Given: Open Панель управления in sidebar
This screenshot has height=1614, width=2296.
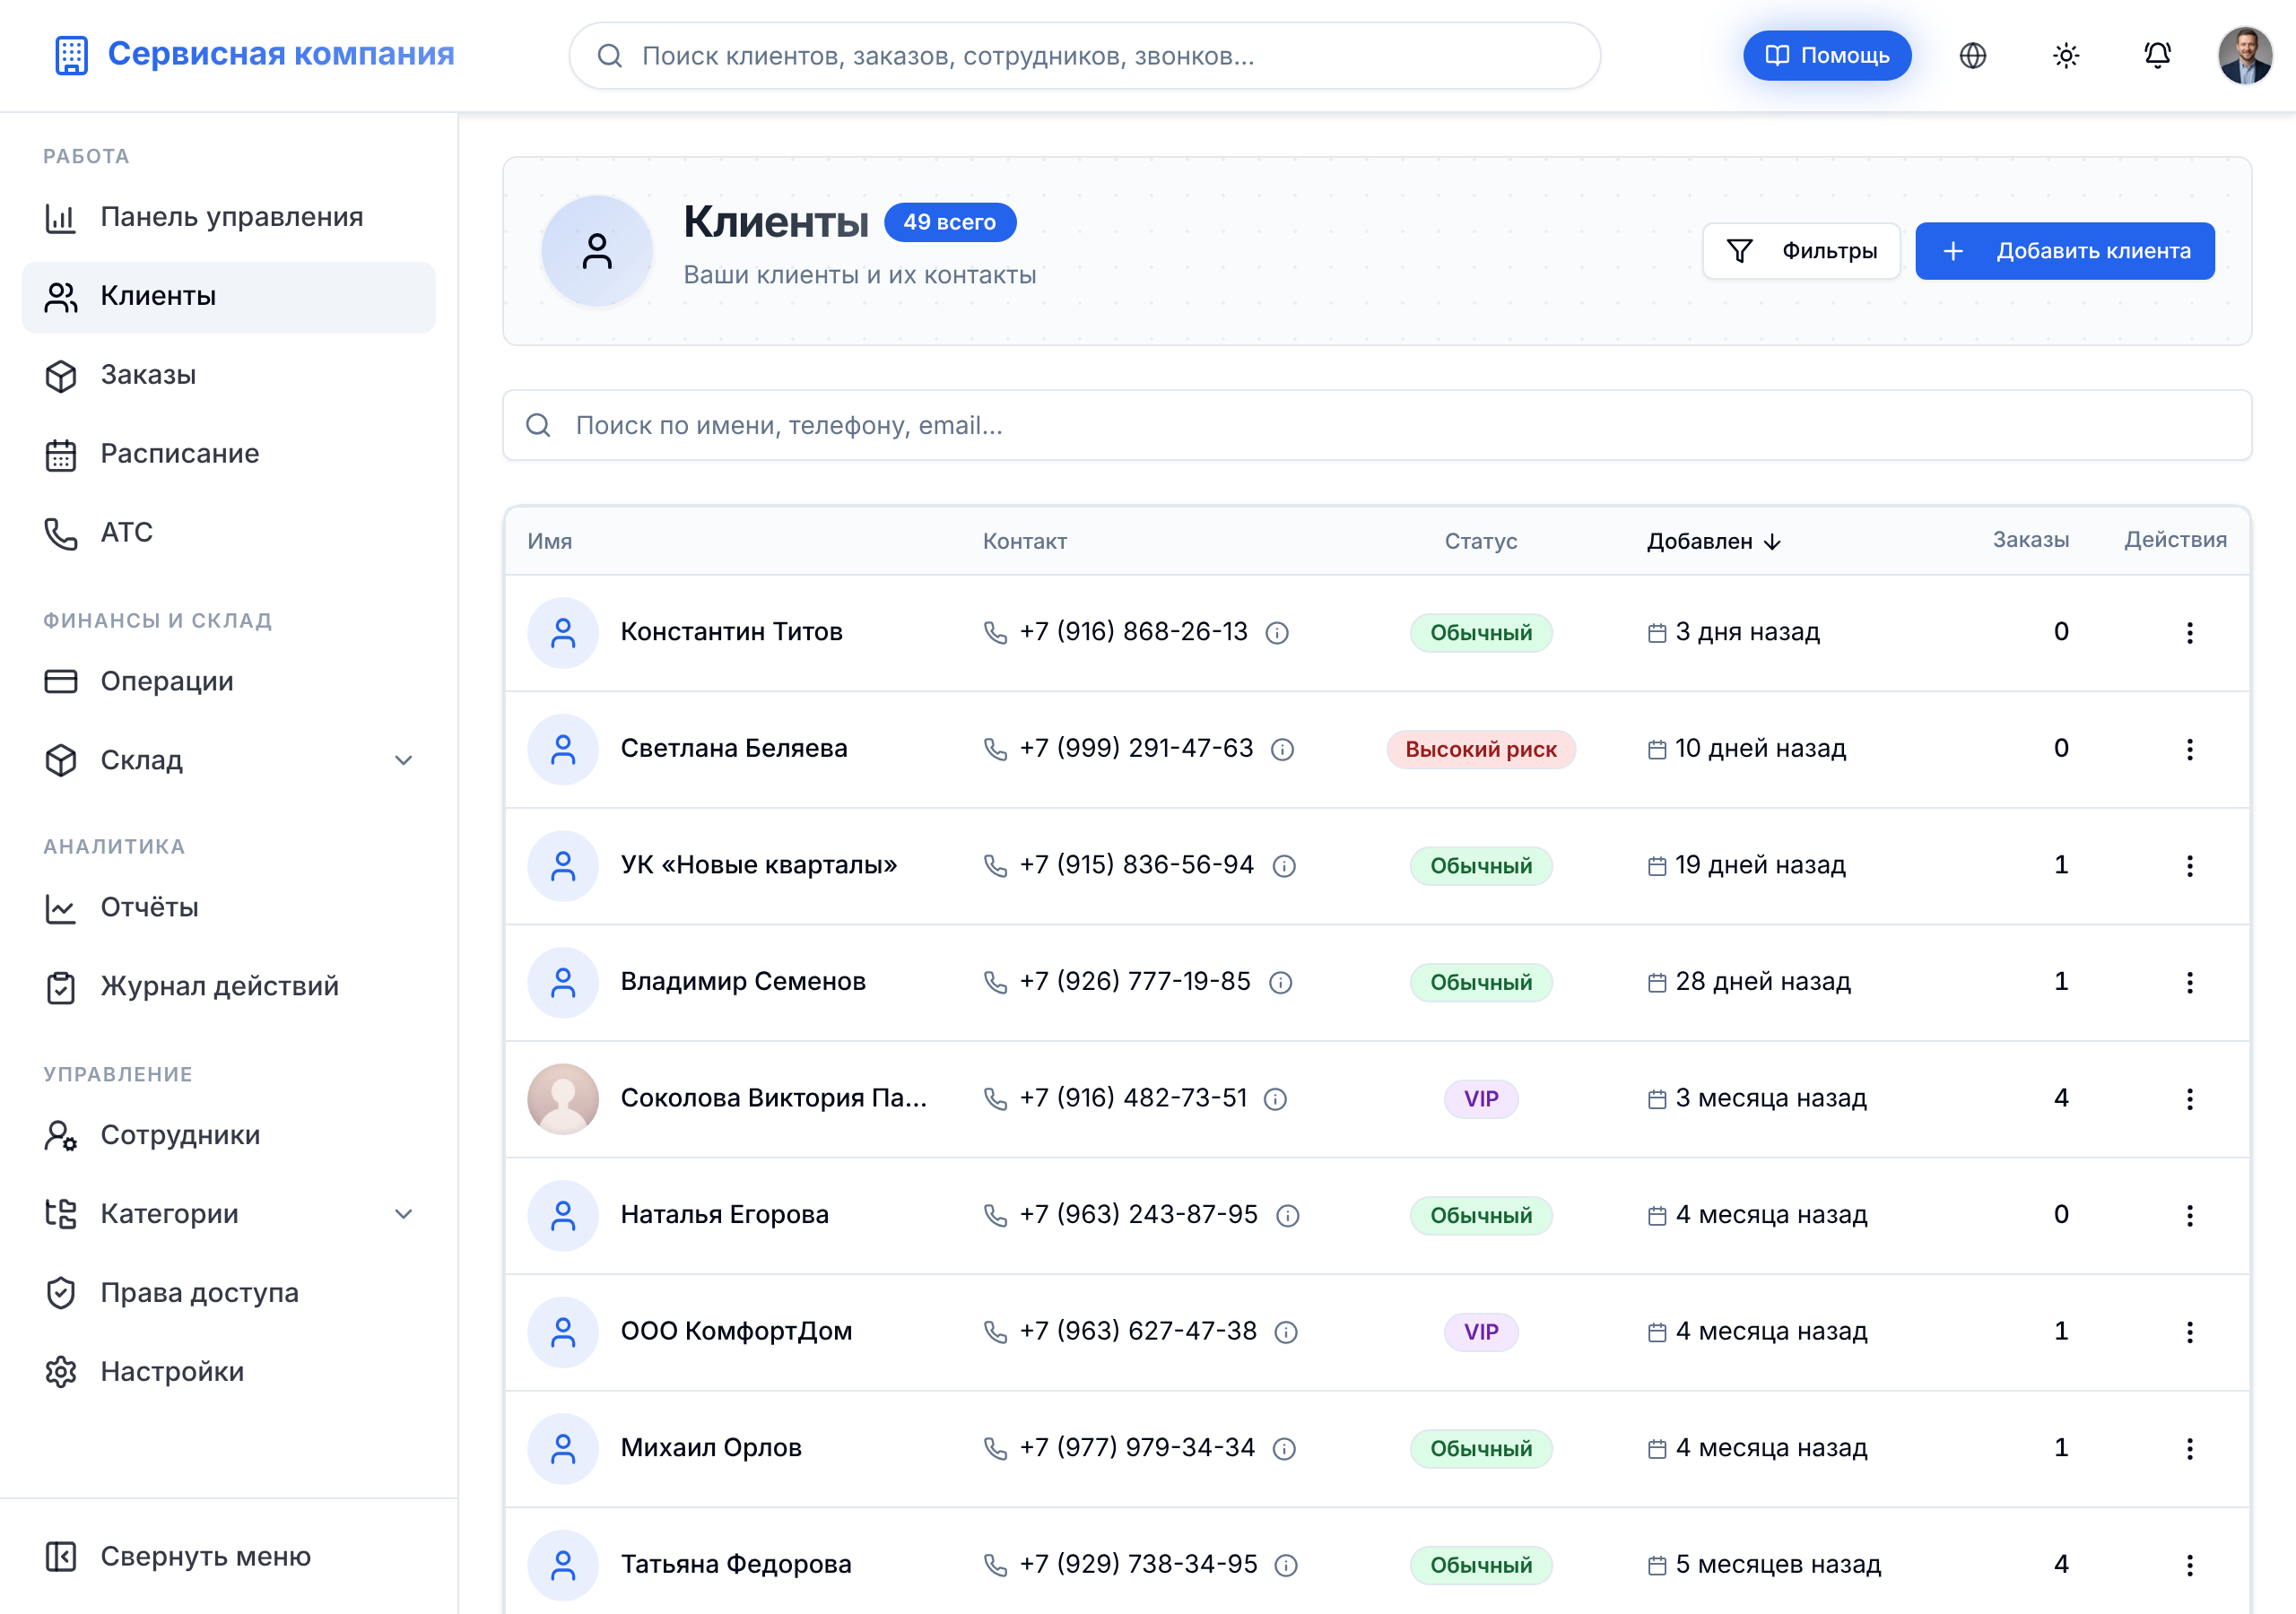Looking at the screenshot, I should [229, 218].
